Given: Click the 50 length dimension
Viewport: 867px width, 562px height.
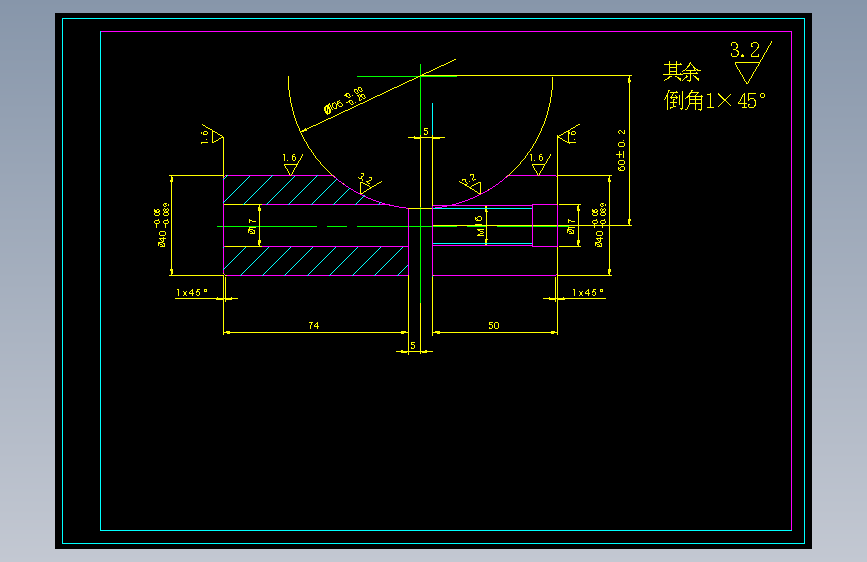Looking at the screenshot, I should 494,325.
